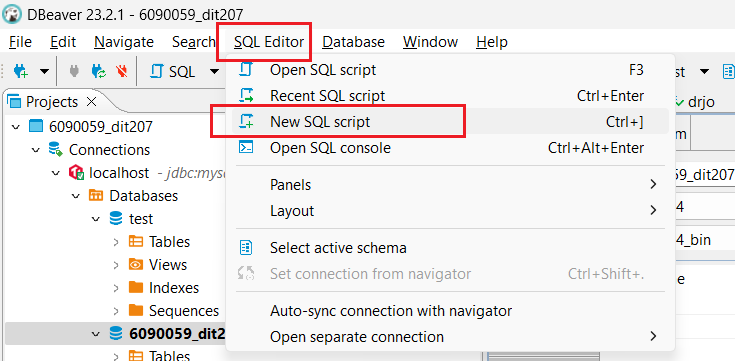The image size is (735, 361).
Task: Select the Databases tree item
Action: pos(143,196)
